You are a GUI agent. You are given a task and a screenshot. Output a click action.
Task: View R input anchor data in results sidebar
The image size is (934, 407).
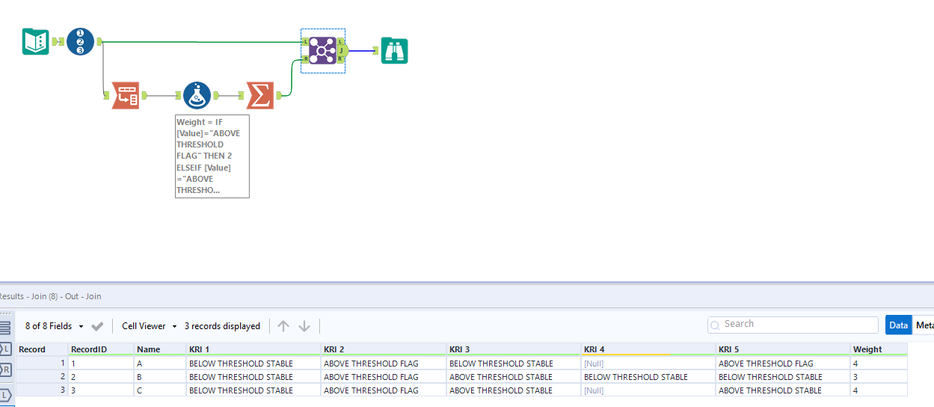5,370
